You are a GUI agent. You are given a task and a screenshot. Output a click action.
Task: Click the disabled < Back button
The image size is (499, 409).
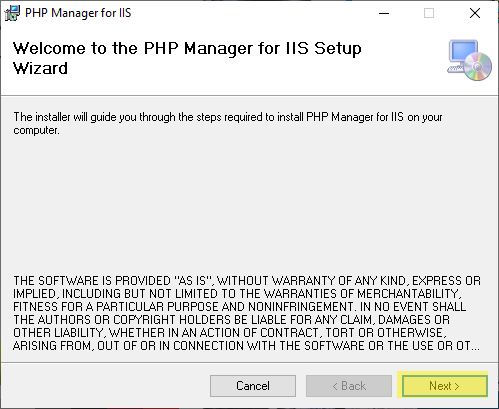point(349,386)
